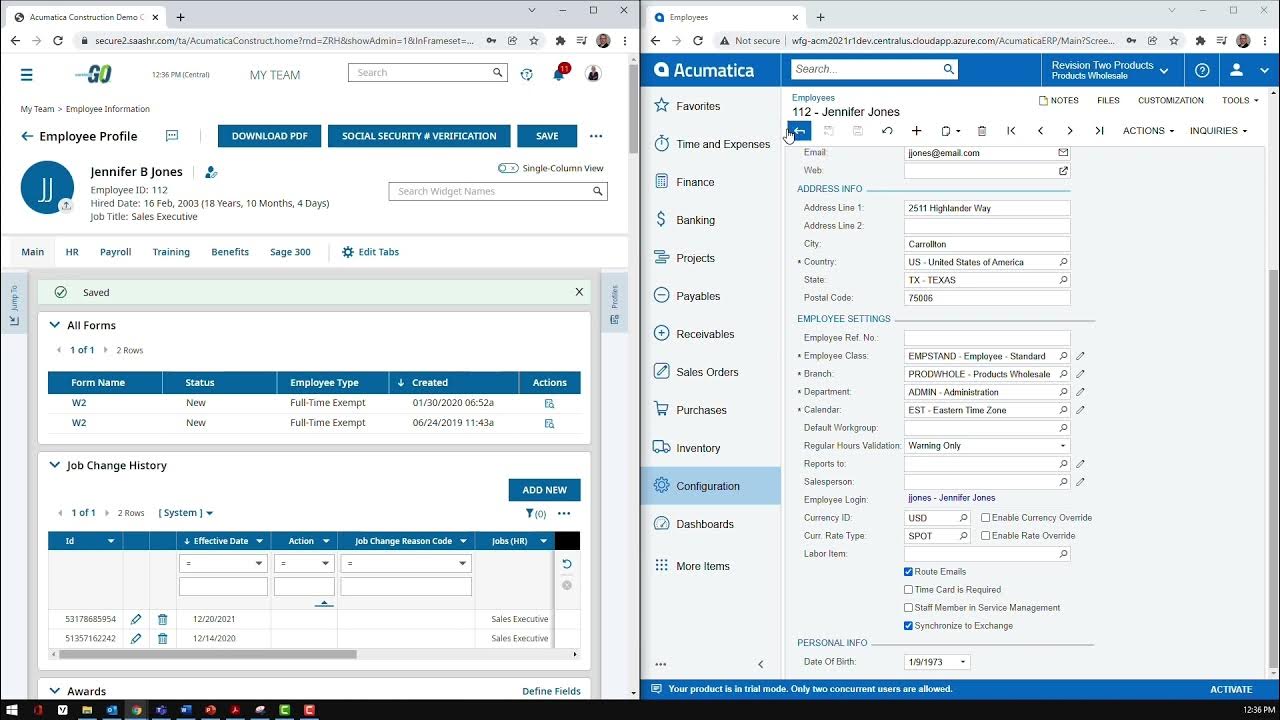1280x720 pixels.
Task: Switch to the Payroll tab
Action: [x=115, y=252]
